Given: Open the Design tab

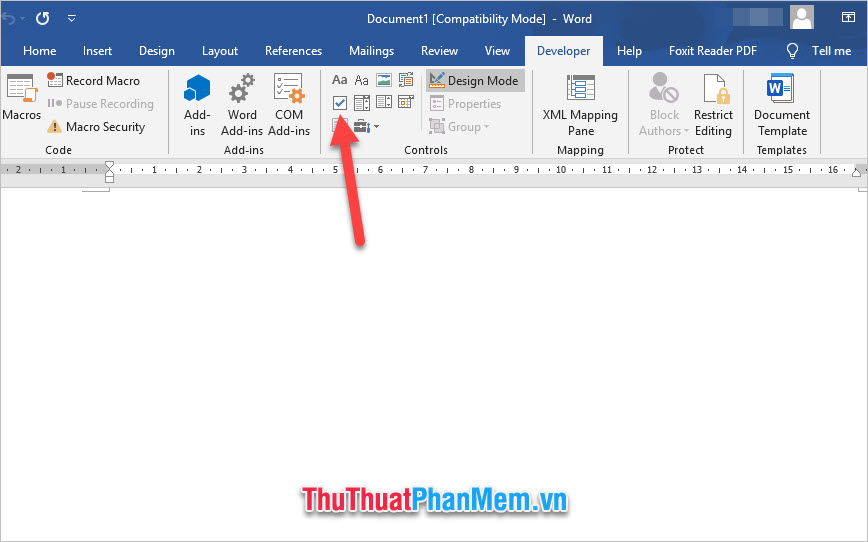Looking at the screenshot, I should 157,51.
